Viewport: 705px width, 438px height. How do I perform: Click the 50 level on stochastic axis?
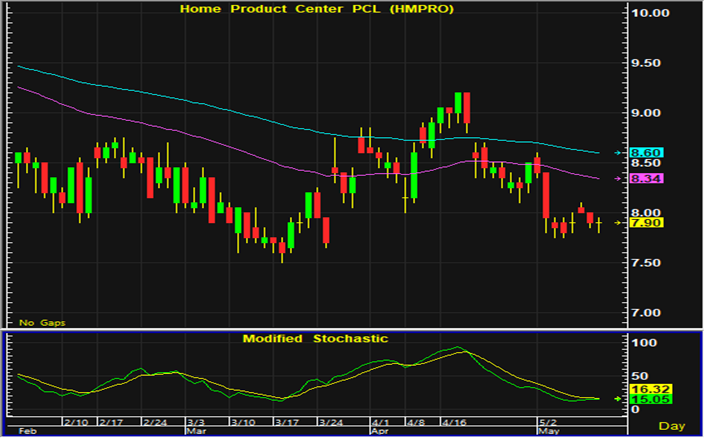click(x=639, y=376)
